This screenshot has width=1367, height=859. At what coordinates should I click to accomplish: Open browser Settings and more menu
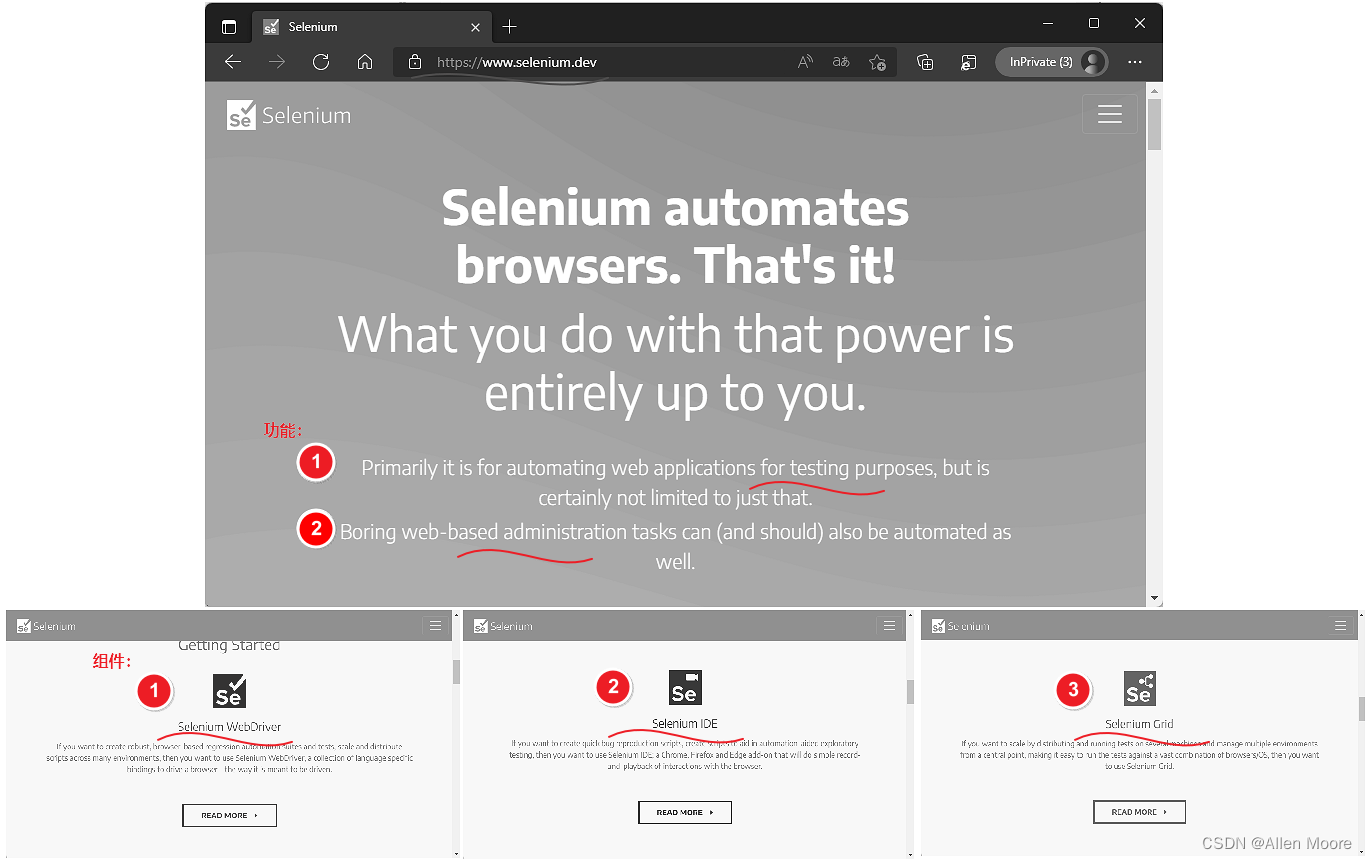click(x=1135, y=62)
